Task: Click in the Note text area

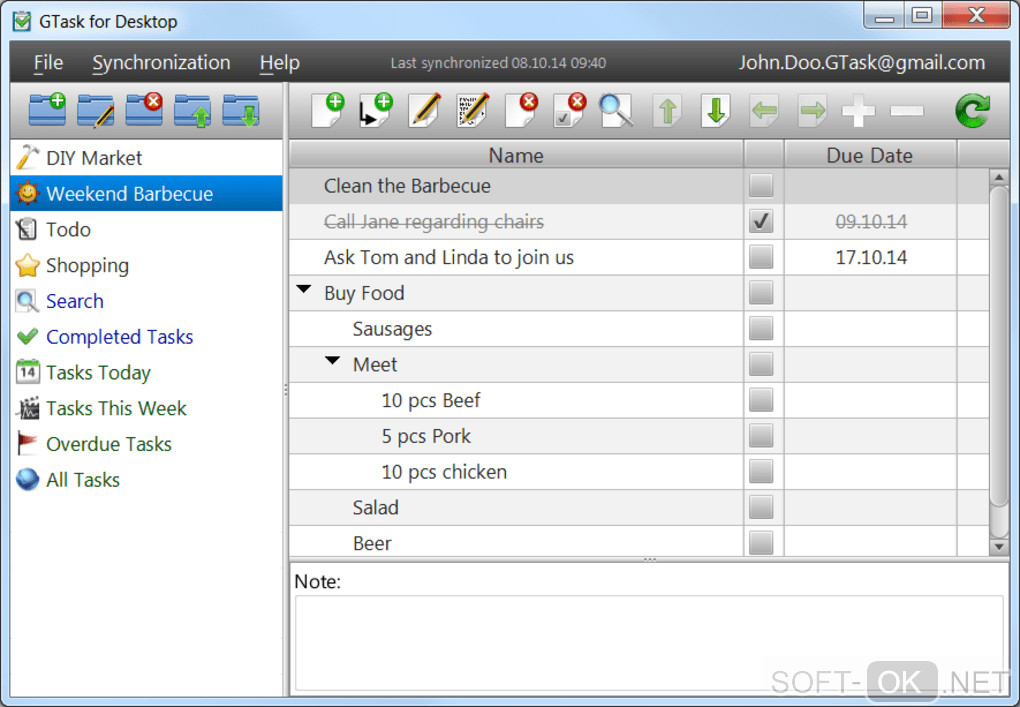Action: pyautogui.click(x=649, y=643)
